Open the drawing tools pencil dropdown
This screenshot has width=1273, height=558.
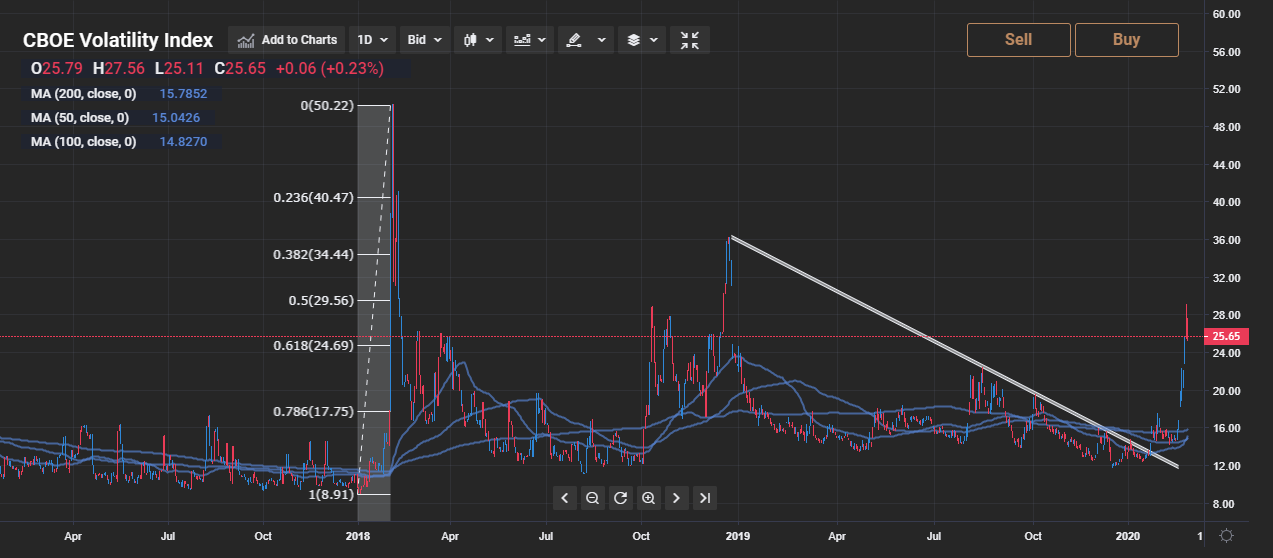tap(585, 40)
